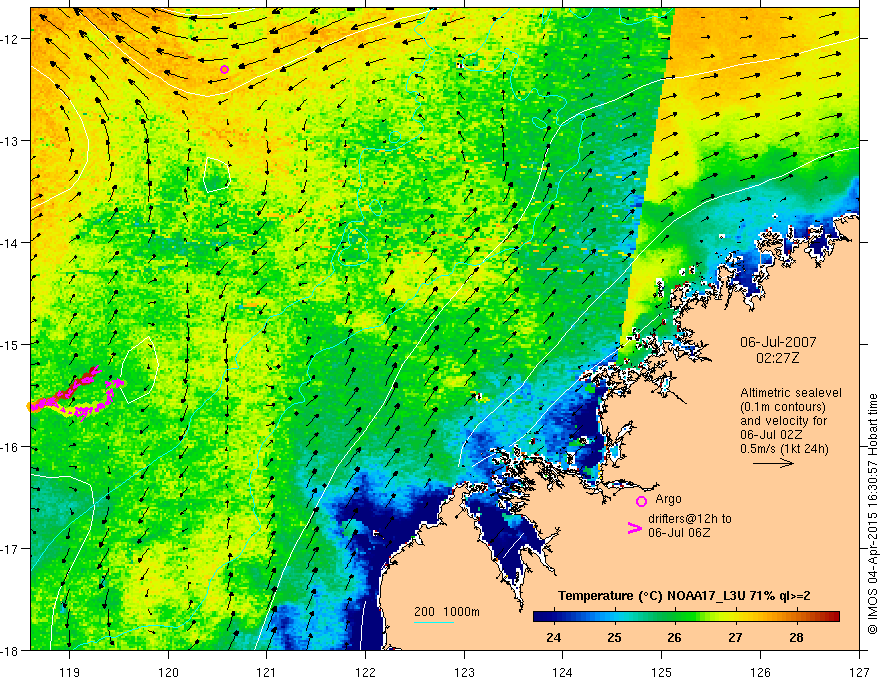The height and width of the screenshot is (680, 880).
Task: Click the Argo float circle near 120.5E
Action: coord(224,70)
